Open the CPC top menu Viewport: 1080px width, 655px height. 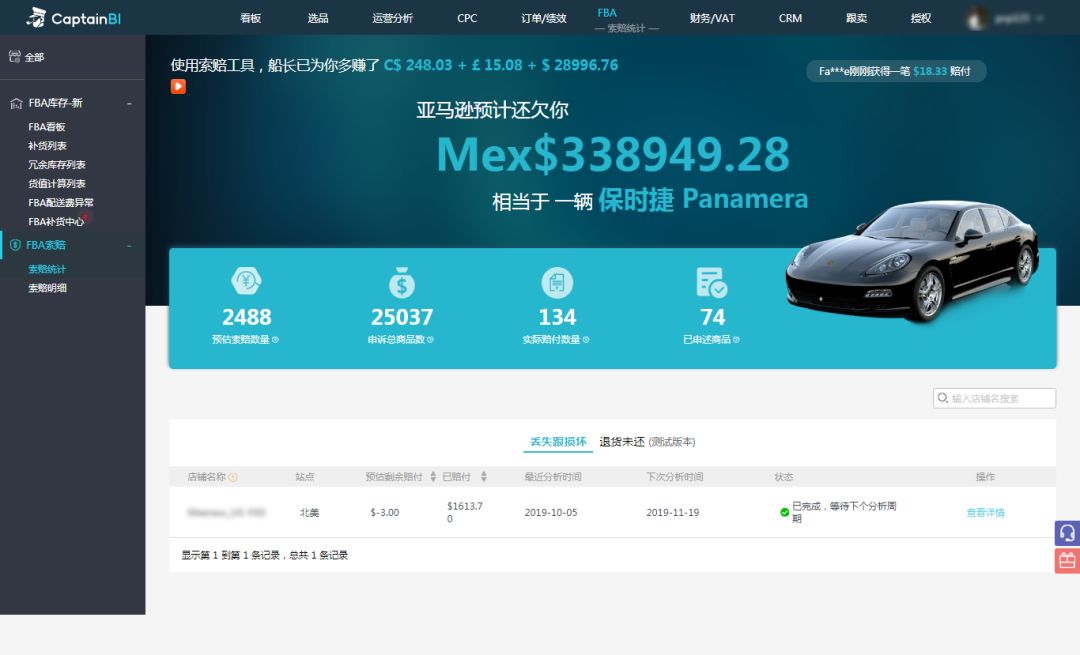467,19
